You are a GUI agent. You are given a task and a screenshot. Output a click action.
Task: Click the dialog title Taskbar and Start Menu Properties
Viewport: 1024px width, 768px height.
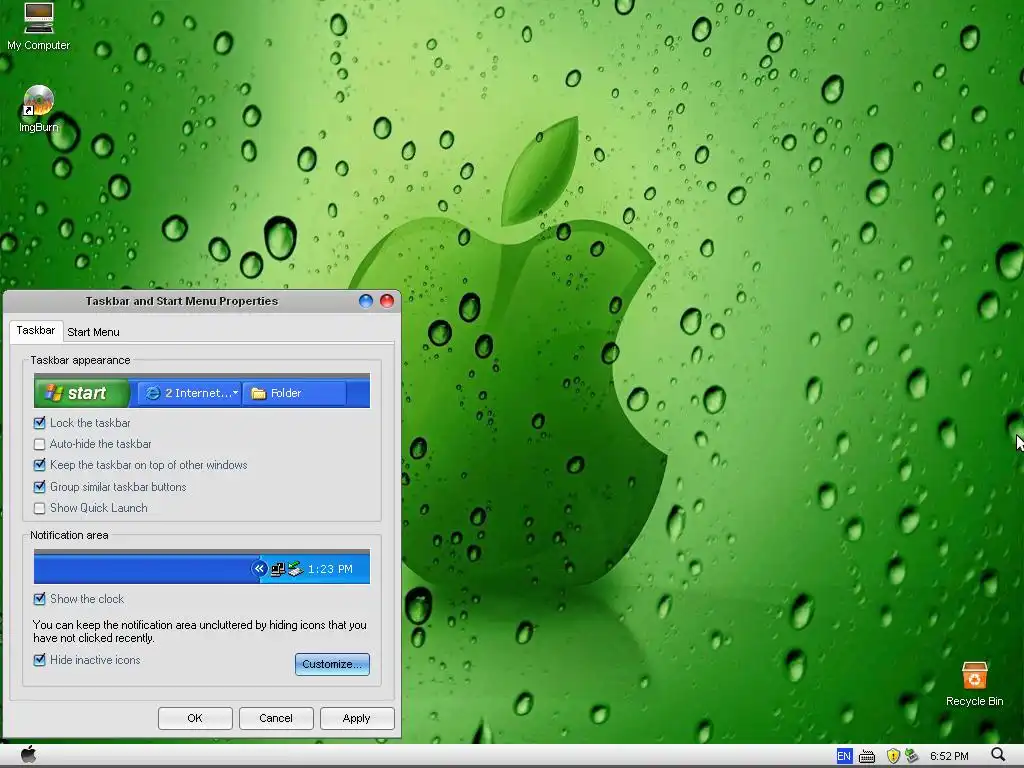182,301
